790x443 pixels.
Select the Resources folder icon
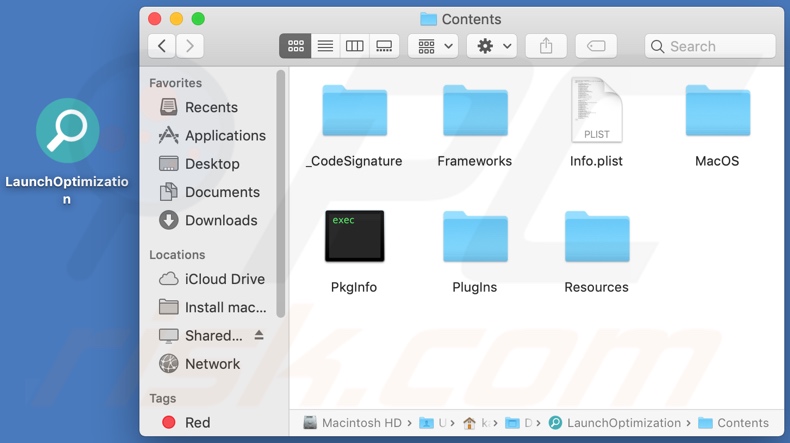597,237
